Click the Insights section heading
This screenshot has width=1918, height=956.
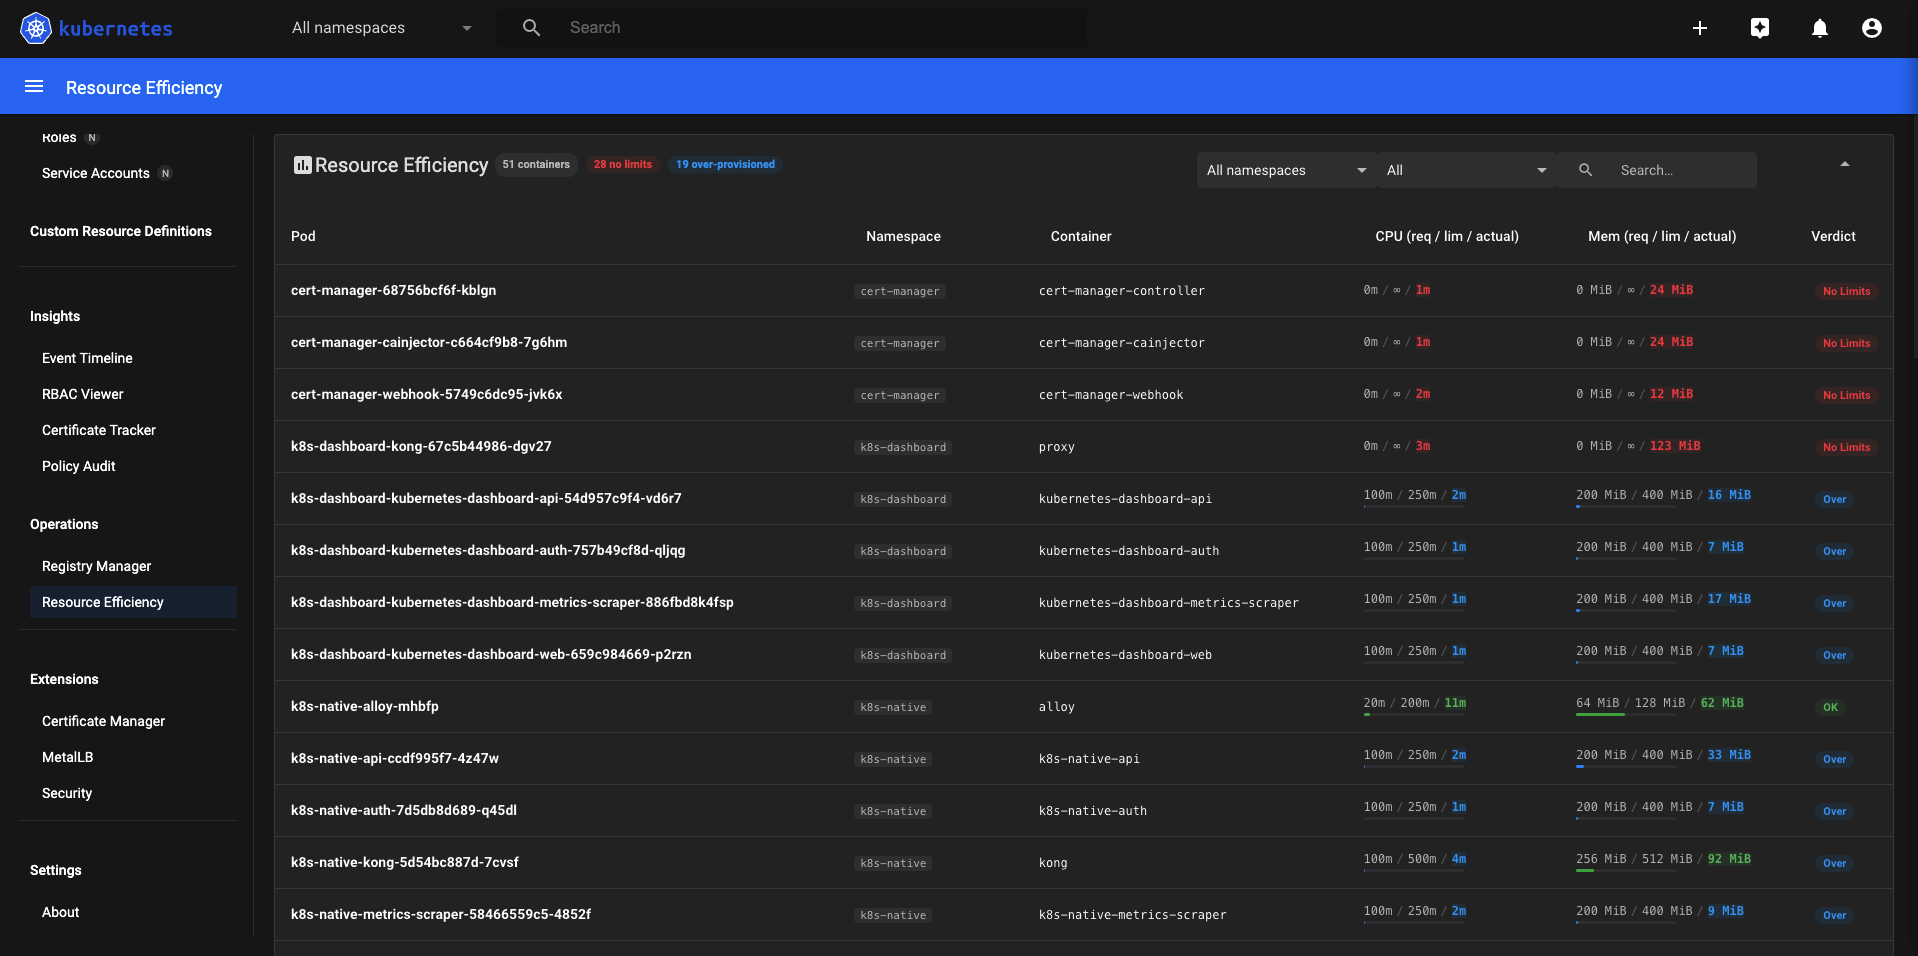click(x=55, y=316)
